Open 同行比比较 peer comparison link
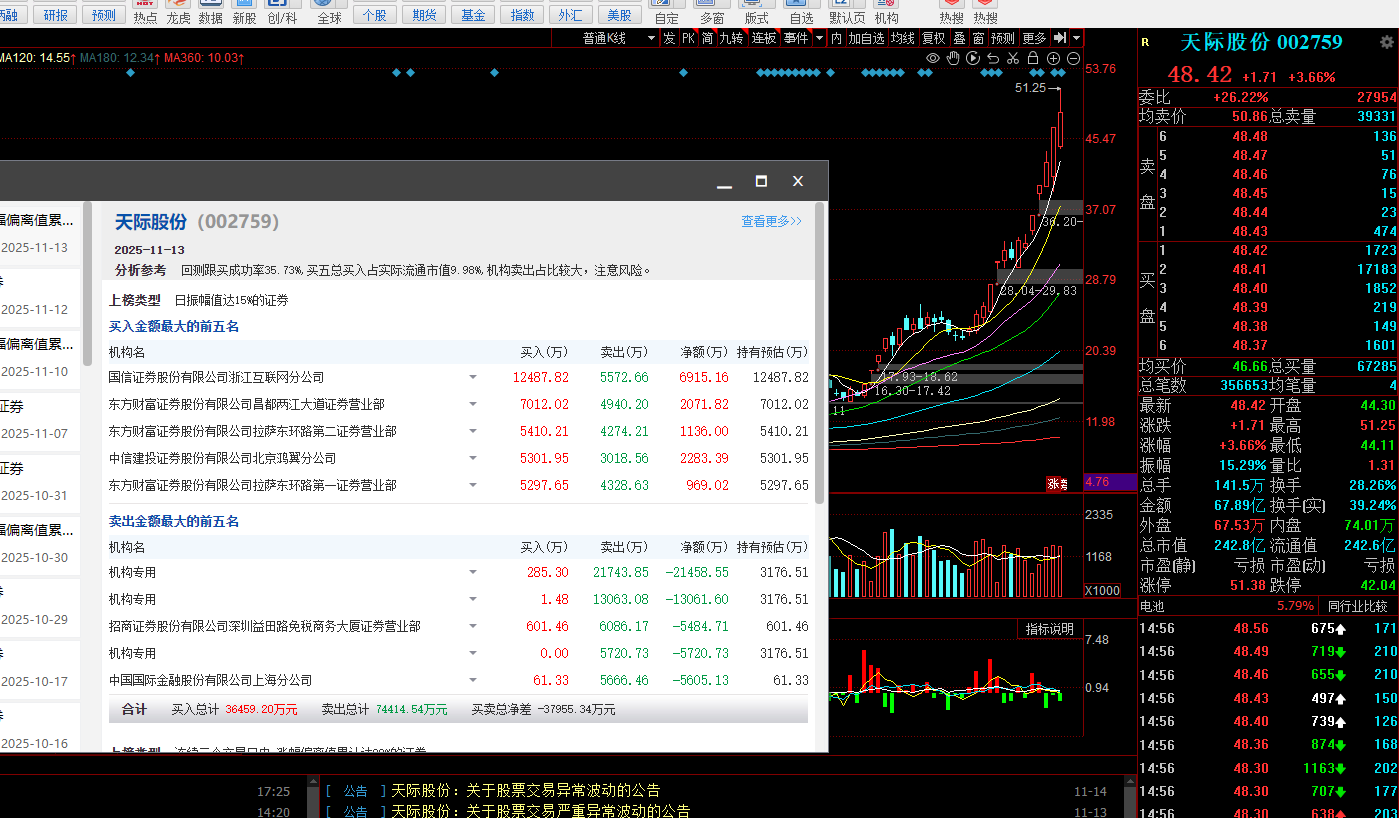1399x818 pixels. pyautogui.click(x=1357, y=606)
